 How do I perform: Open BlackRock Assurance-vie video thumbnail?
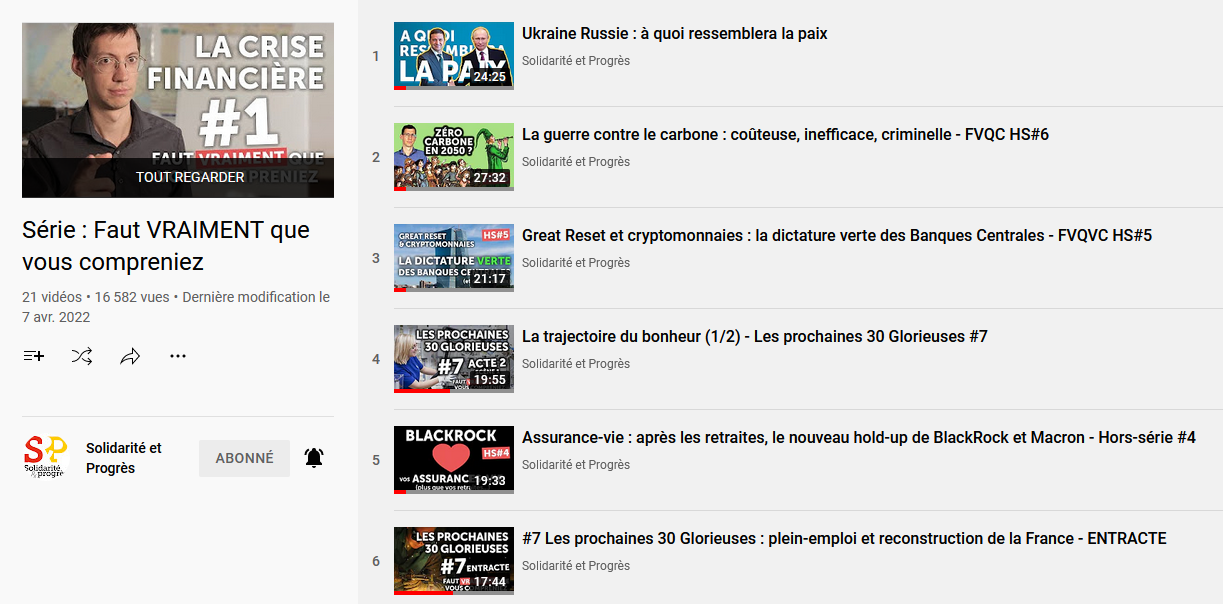(x=453, y=460)
